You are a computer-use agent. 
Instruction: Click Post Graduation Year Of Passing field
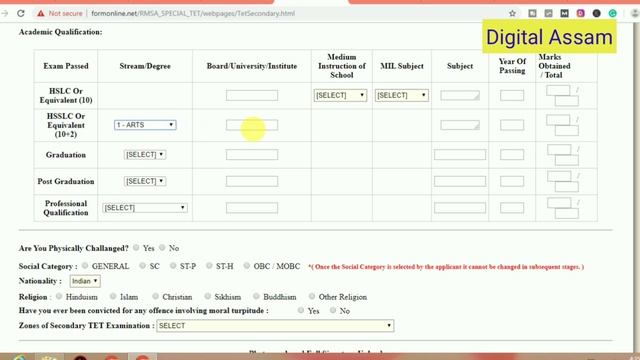point(512,181)
